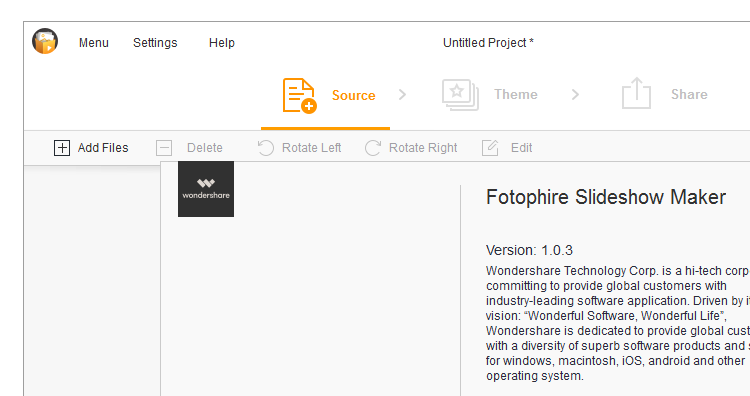
Task: Click the Add Files button label
Action: pyautogui.click(x=103, y=148)
